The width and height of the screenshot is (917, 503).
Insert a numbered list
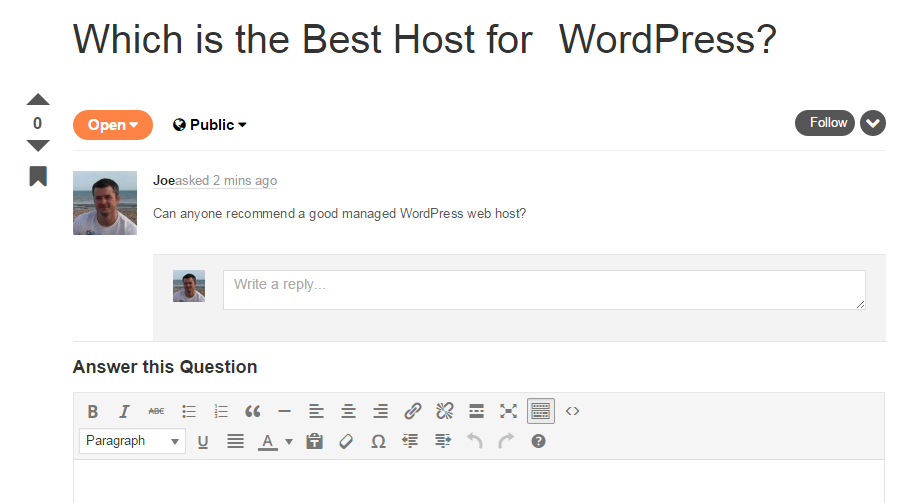(x=220, y=411)
